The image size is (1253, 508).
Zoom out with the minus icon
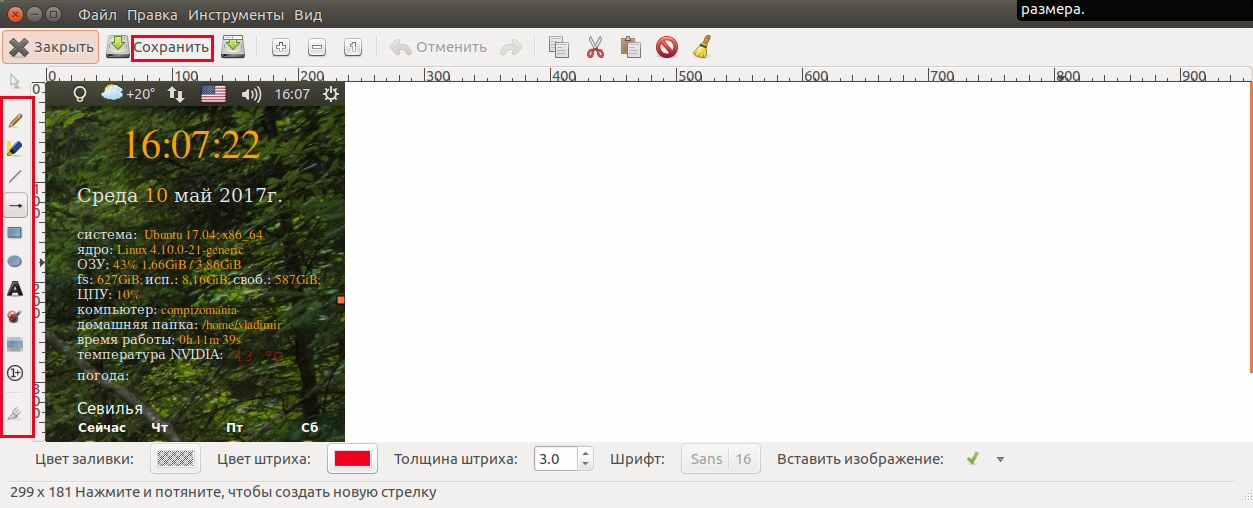click(x=317, y=47)
